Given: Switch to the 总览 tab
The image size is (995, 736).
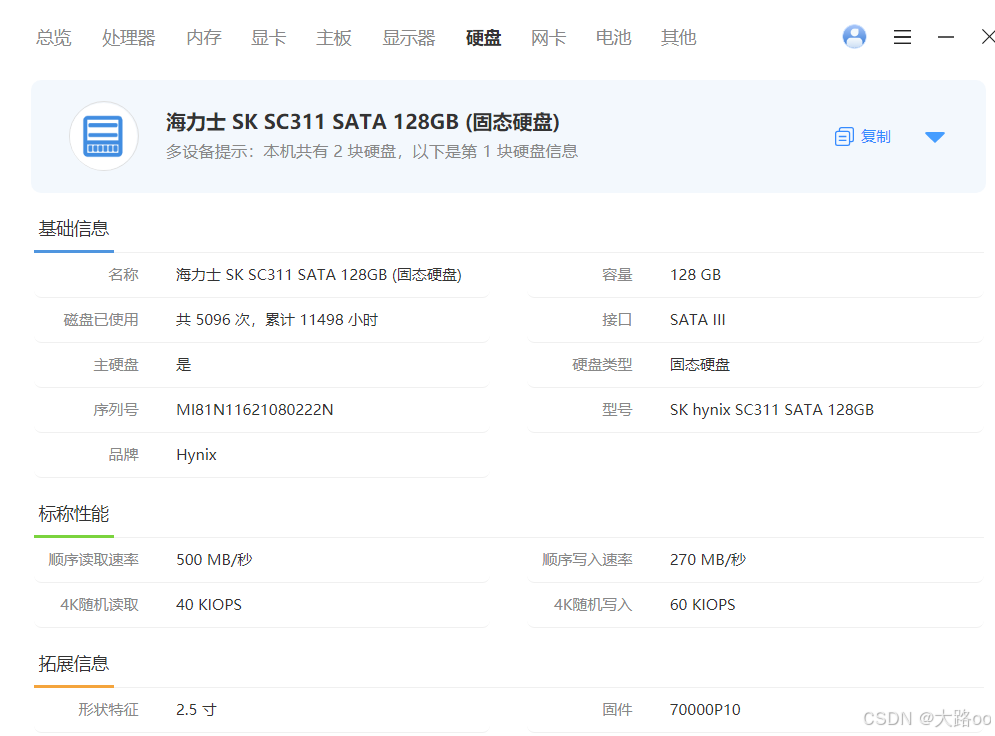Looking at the screenshot, I should click(54, 38).
